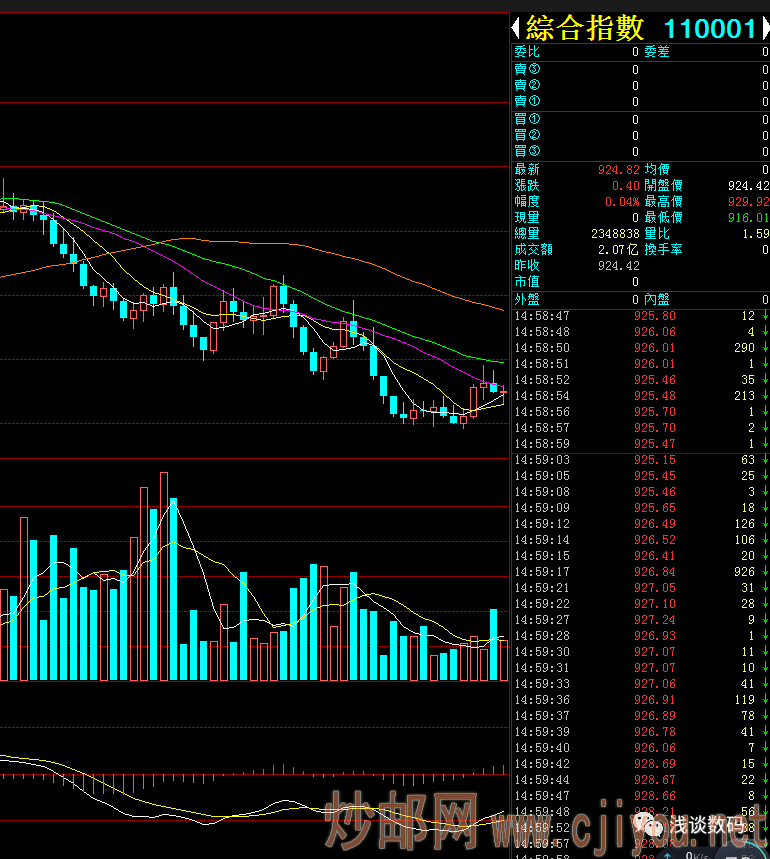This screenshot has height=859, width=770.
Task: Select the 總量 value 2348838
Action: [x=614, y=234]
